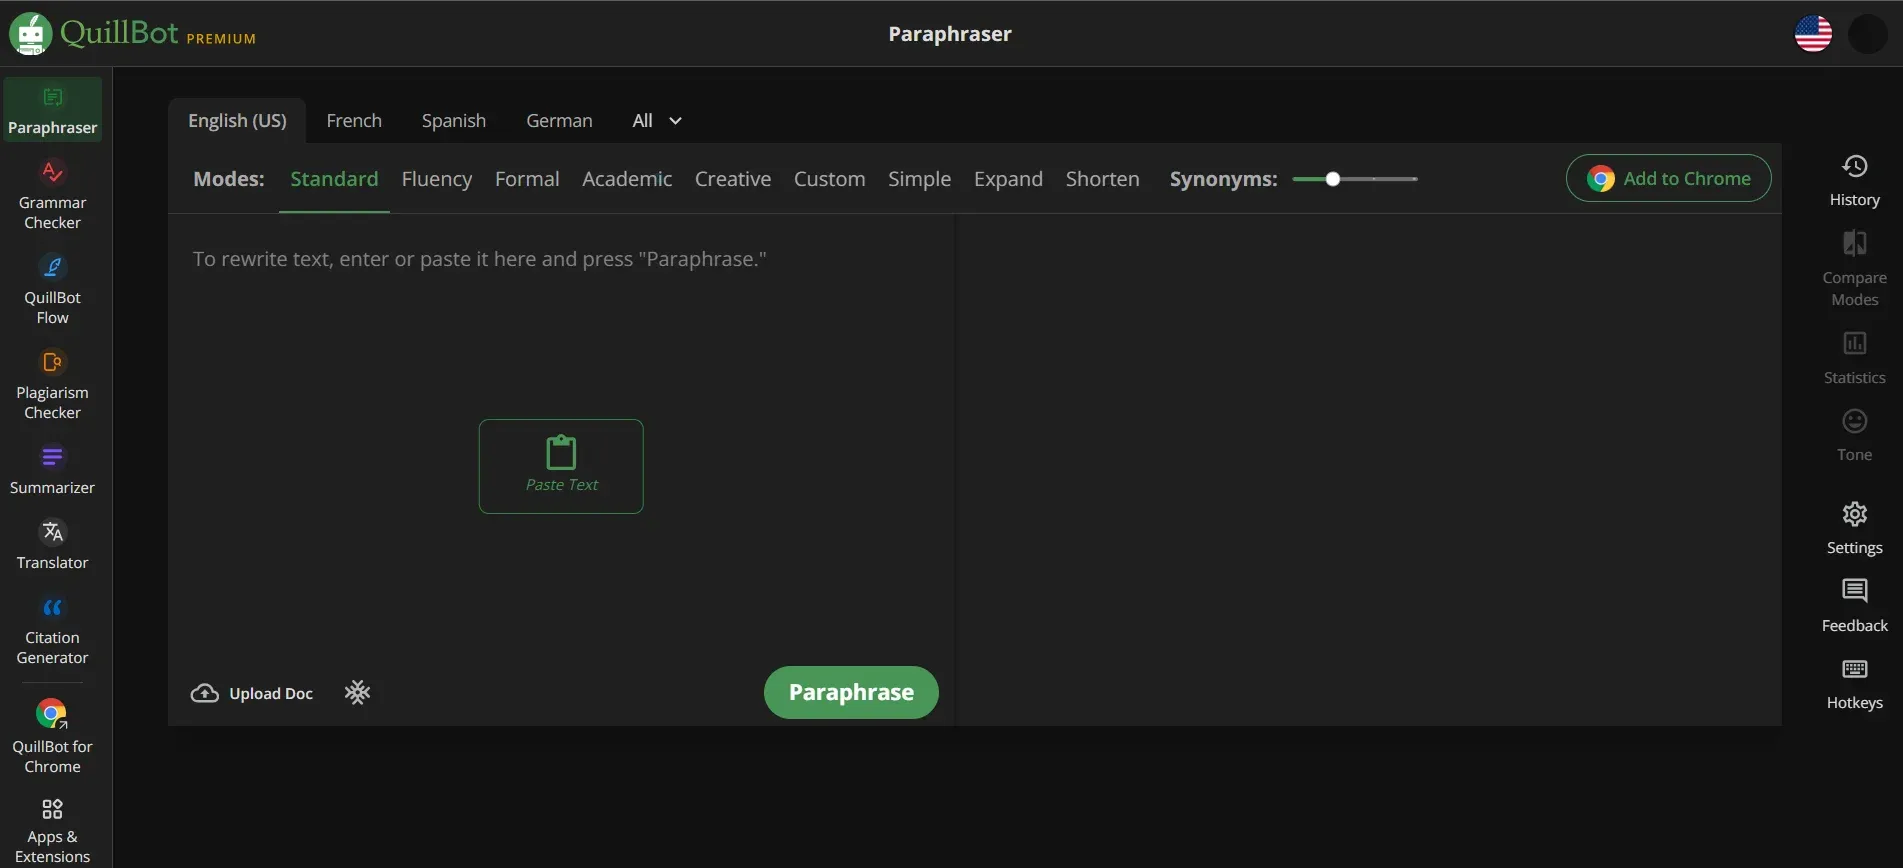This screenshot has width=1903, height=868.
Task: Switch to the Spanish language tab
Action: (x=454, y=120)
